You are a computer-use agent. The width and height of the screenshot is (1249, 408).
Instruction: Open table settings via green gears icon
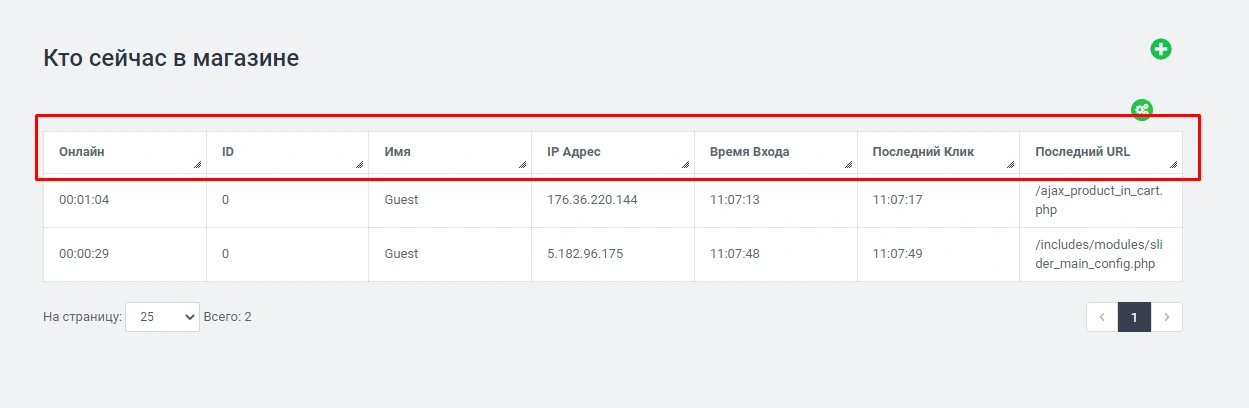pyautogui.click(x=1141, y=110)
